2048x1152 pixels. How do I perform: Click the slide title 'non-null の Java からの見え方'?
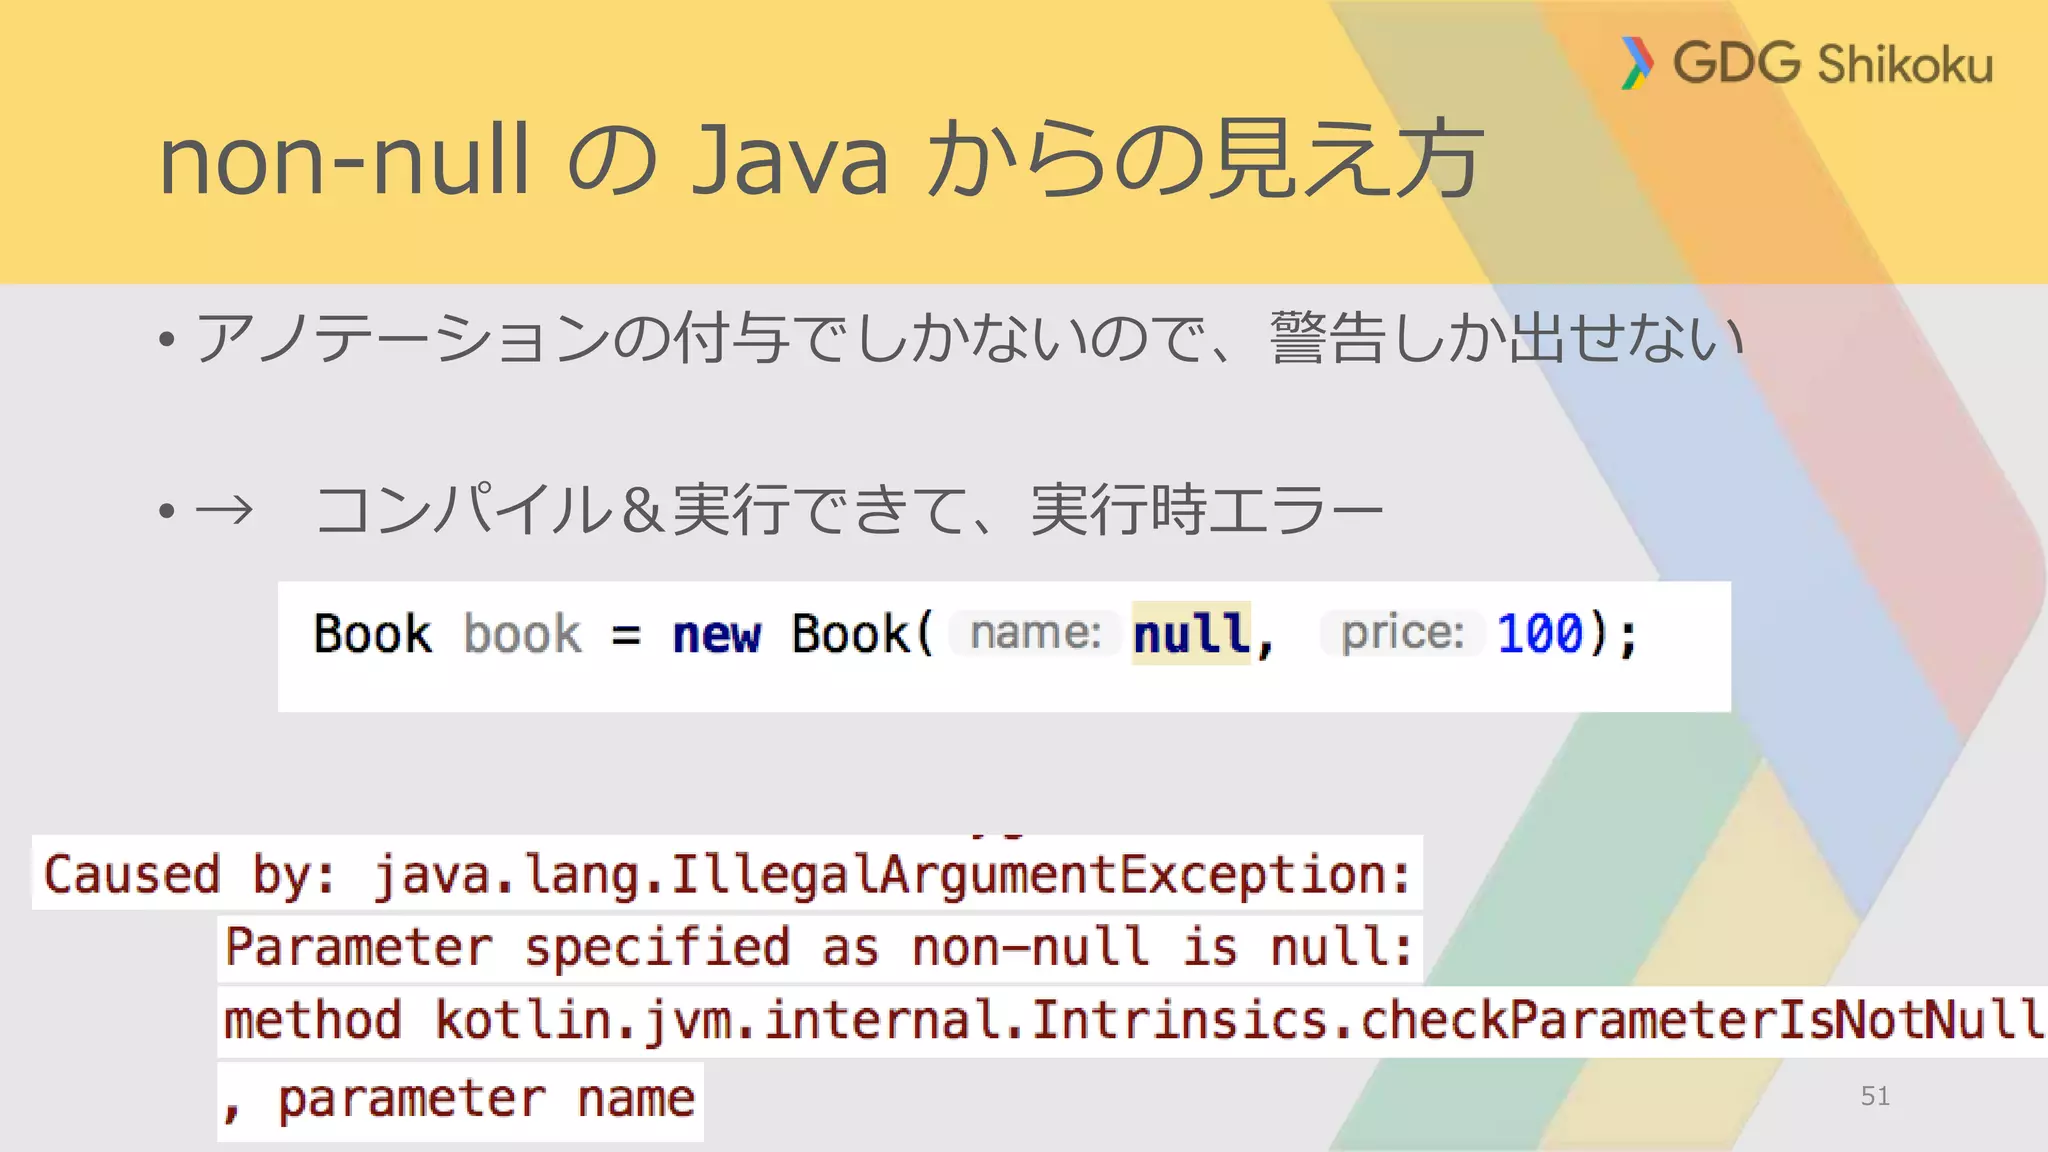click(821, 159)
